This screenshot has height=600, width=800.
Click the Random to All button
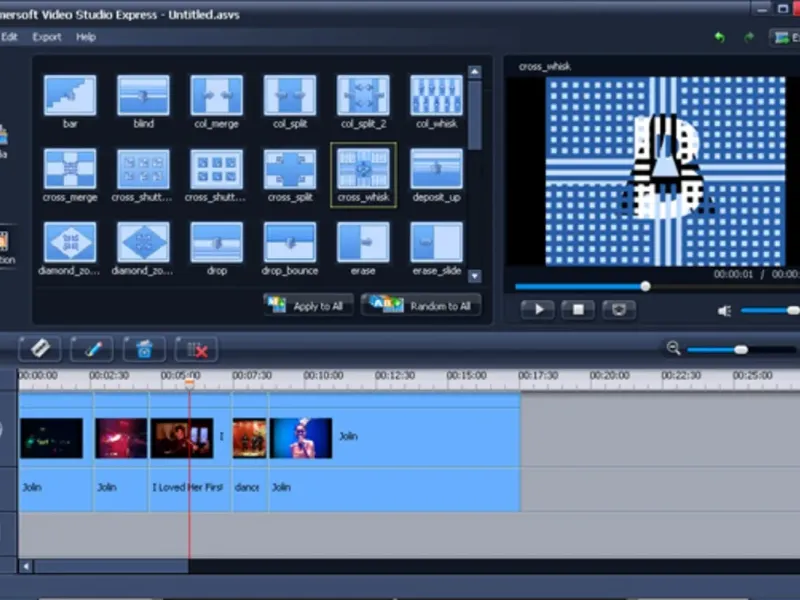coord(421,305)
